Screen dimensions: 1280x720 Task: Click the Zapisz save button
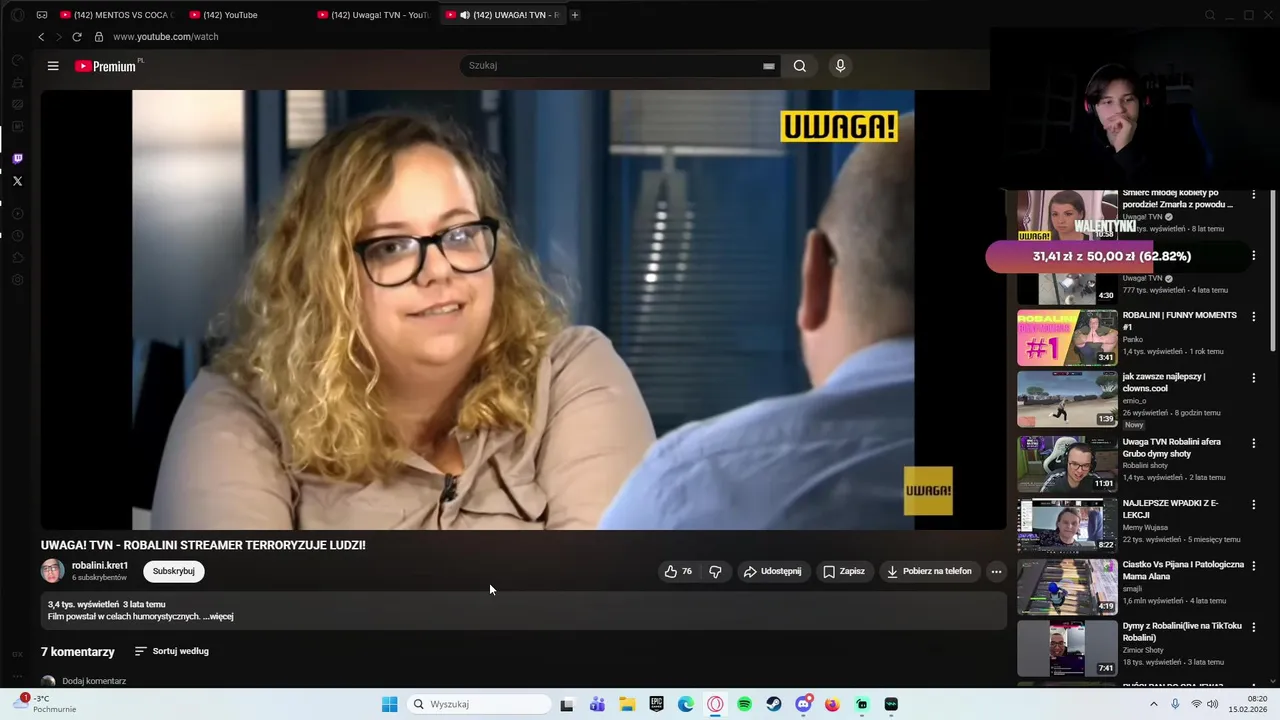click(x=843, y=572)
